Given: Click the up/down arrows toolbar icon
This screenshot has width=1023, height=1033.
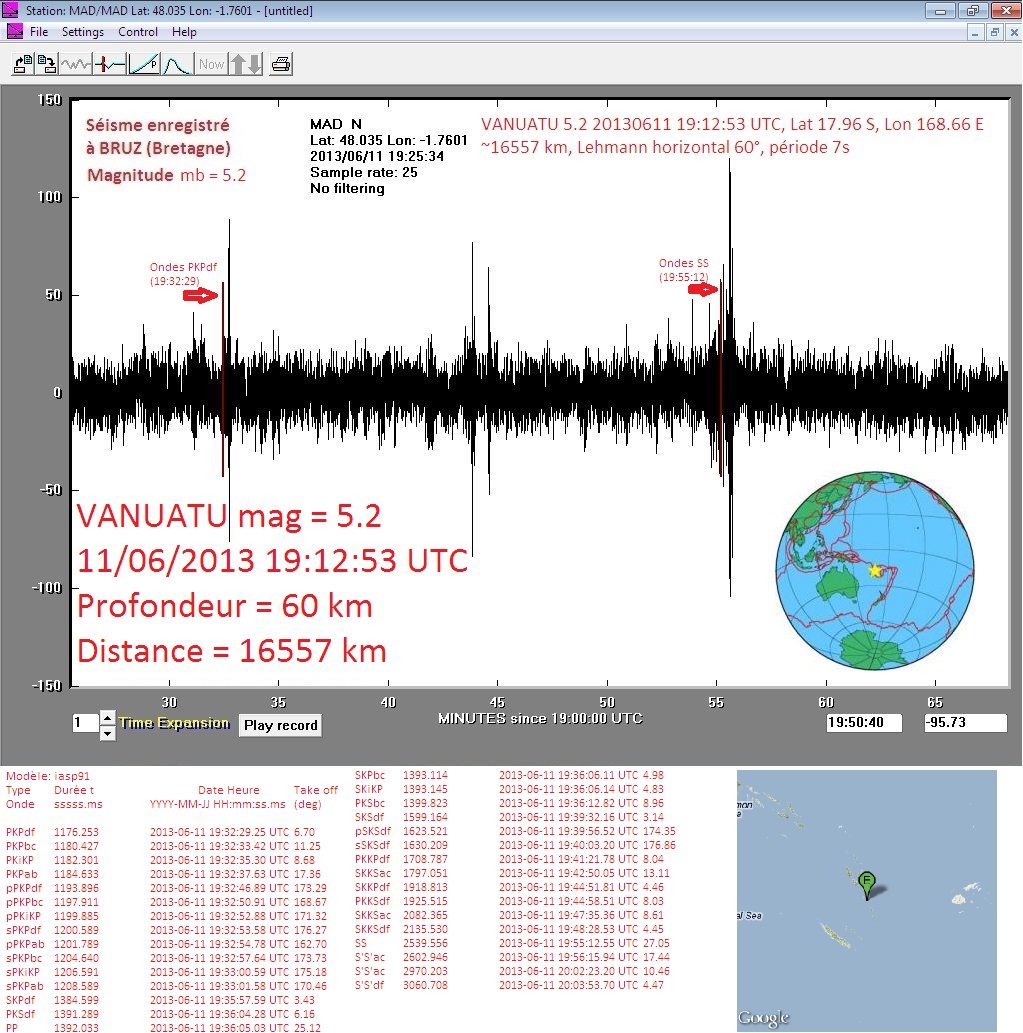Looking at the screenshot, I should coord(246,65).
